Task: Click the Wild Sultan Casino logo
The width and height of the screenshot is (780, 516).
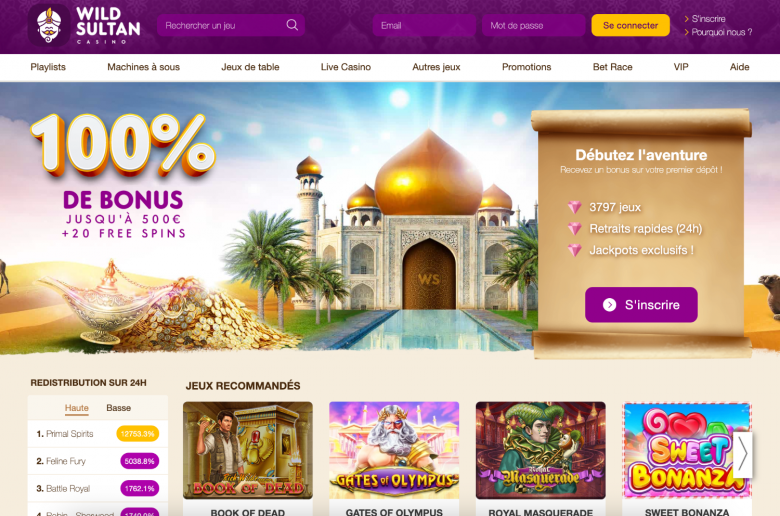Action: [84, 25]
